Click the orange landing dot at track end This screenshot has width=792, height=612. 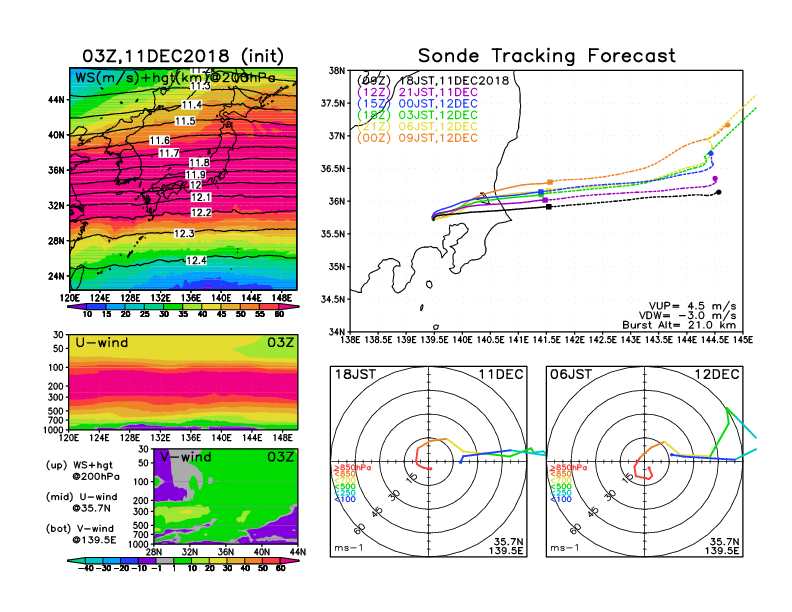tap(727, 125)
